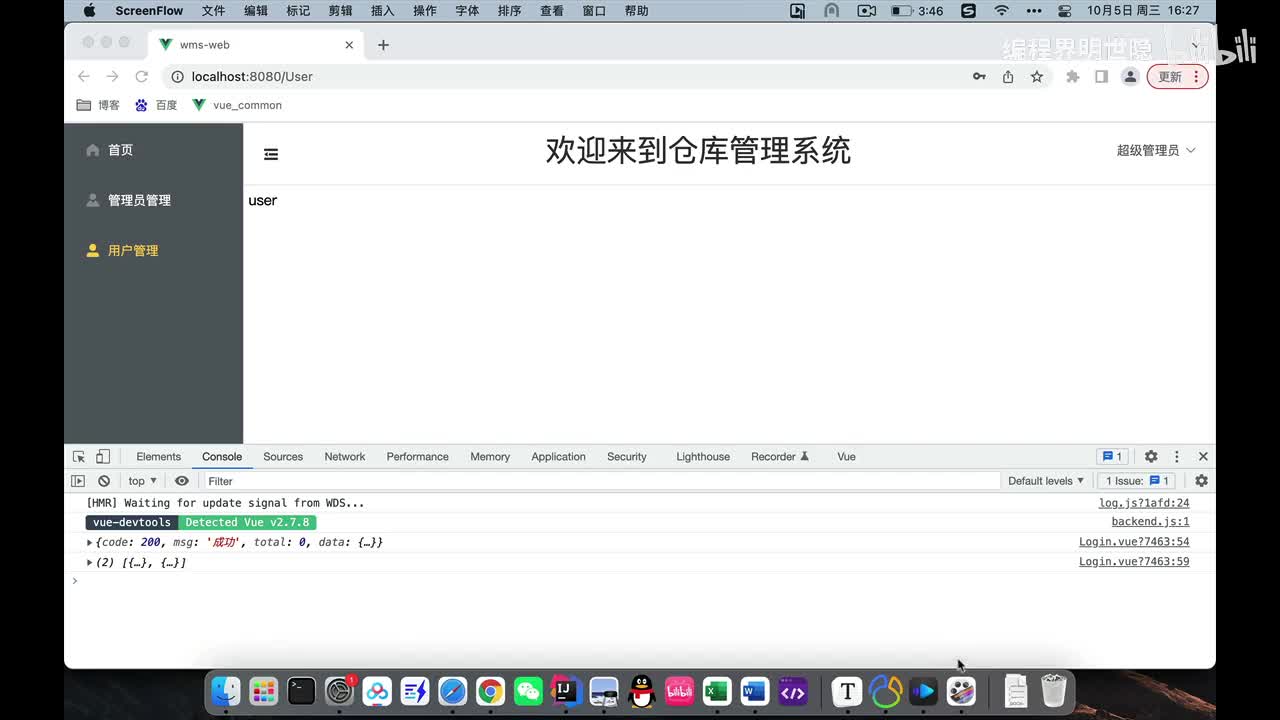
Task: Switch to the Elements tab
Action: click(x=159, y=456)
